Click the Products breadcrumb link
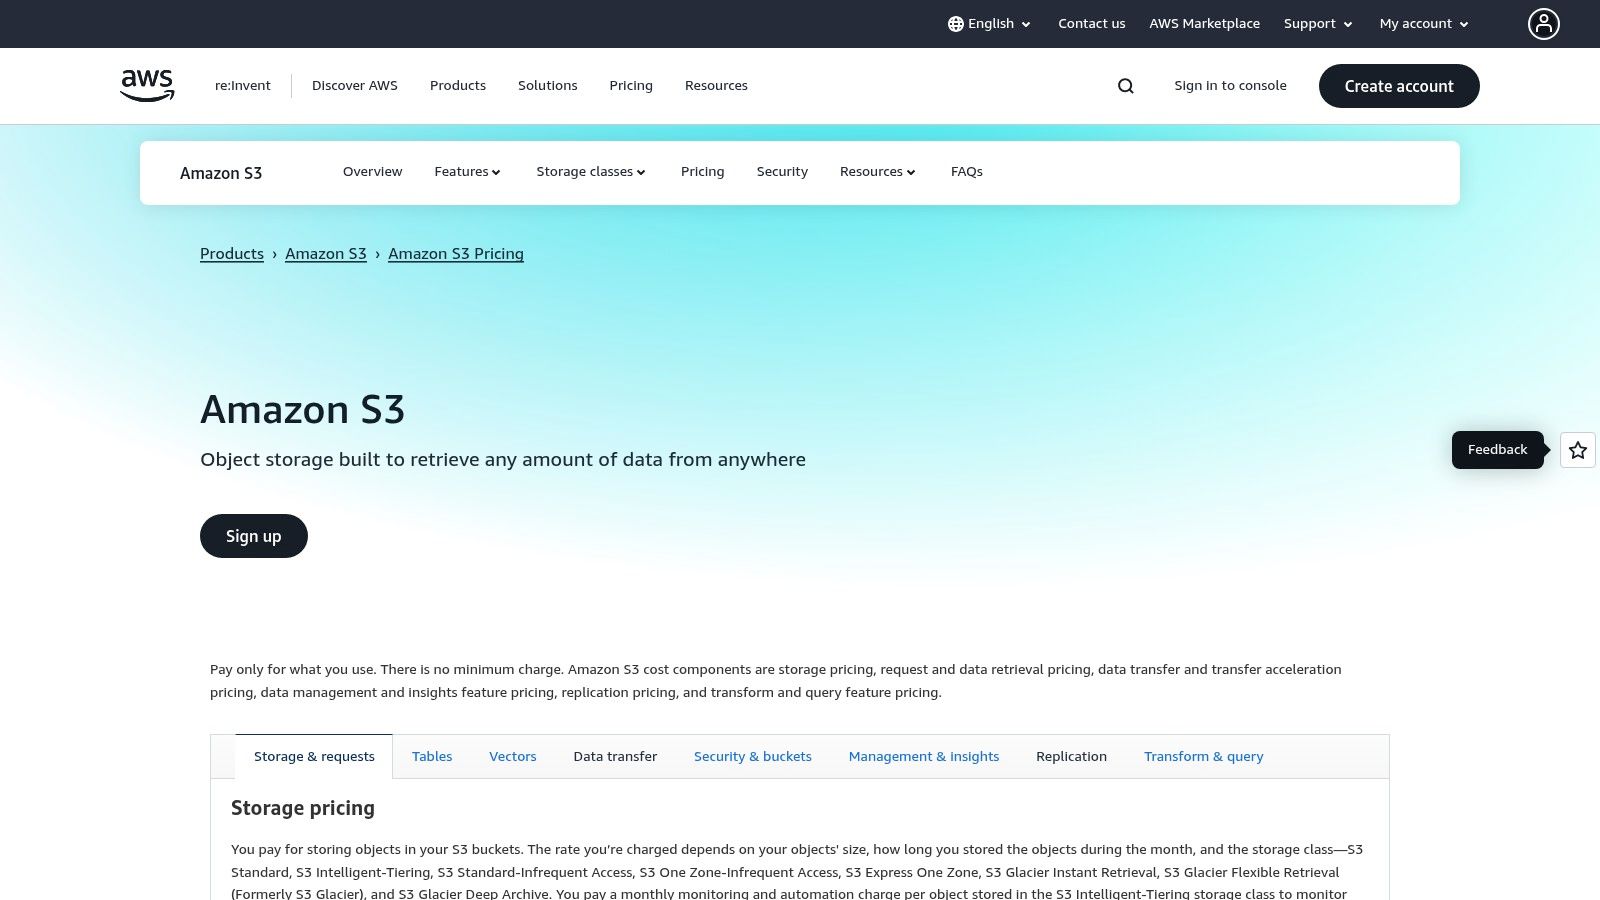This screenshot has width=1600, height=900. (x=231, y=253)
